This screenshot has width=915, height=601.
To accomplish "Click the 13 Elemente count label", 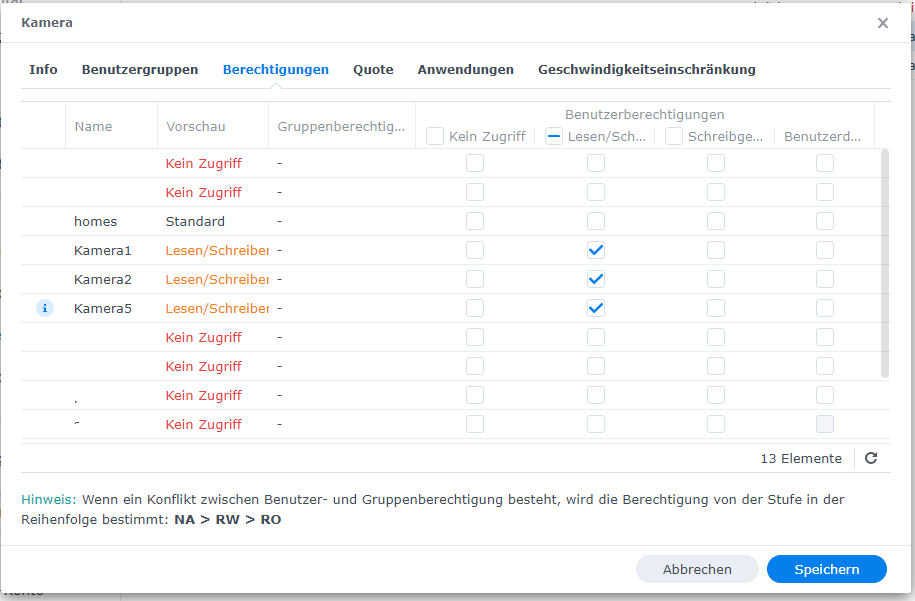I will tap(801, 459).
